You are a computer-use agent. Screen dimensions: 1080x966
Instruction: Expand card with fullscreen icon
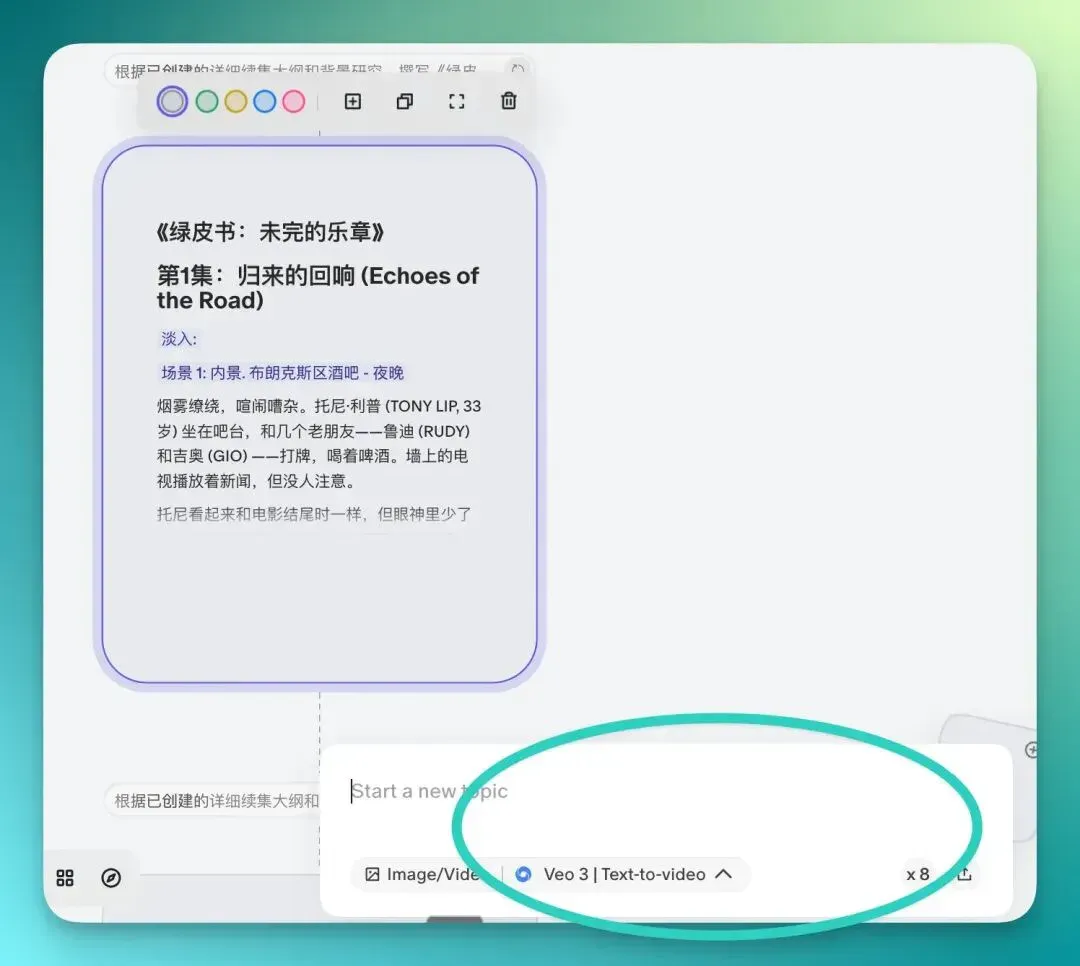pyautogui.click(x=457, y=101)
